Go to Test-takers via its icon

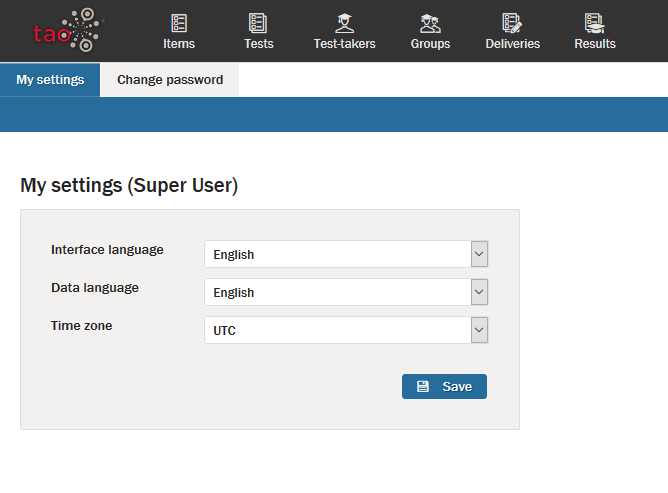[x=344, y=23]
